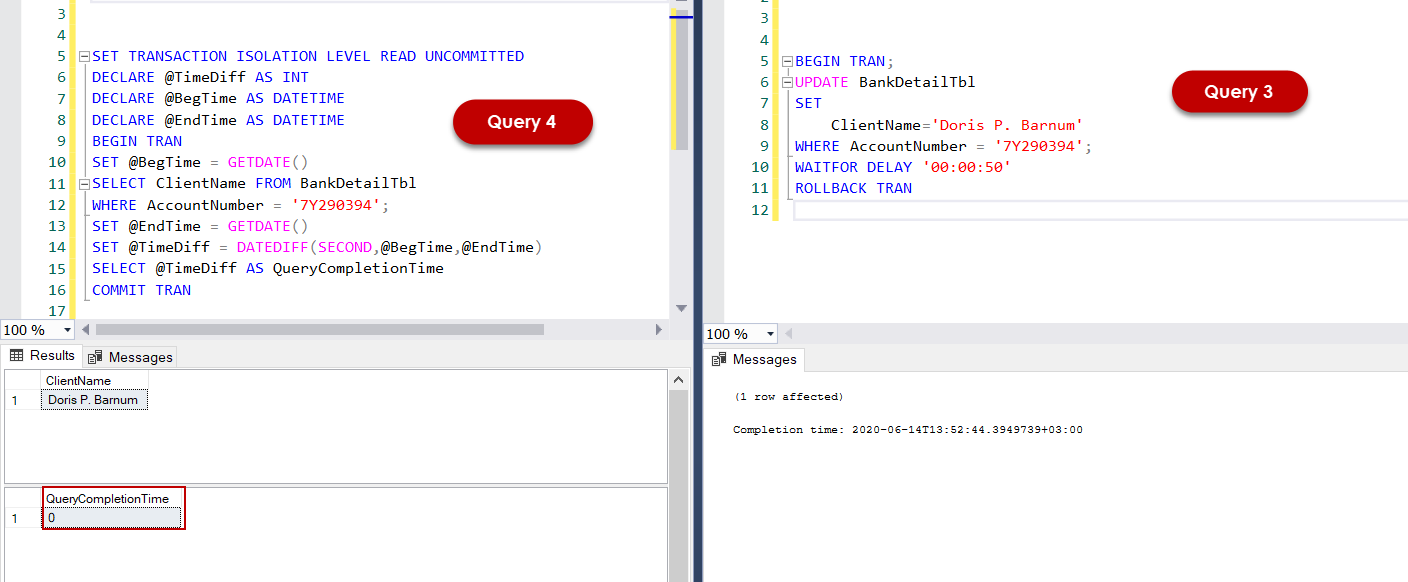Click the right arrow of Query 4's horizontal scrollbar
The image size is (1408, 582).
[658, 329]
